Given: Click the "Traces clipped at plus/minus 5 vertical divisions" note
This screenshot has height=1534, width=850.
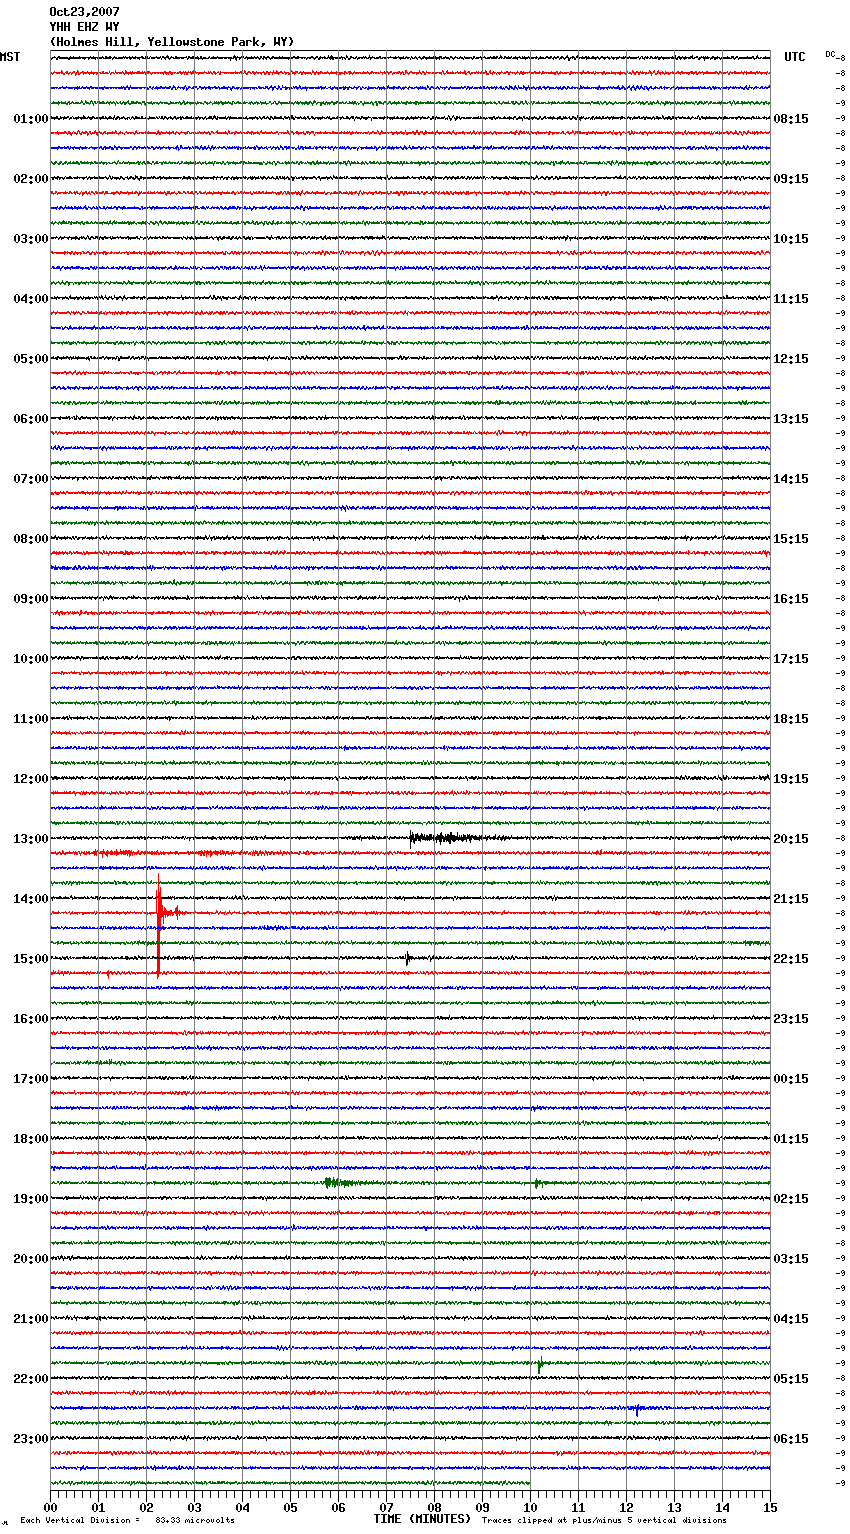Looking at the screenshot, I should click(604, 1520).
